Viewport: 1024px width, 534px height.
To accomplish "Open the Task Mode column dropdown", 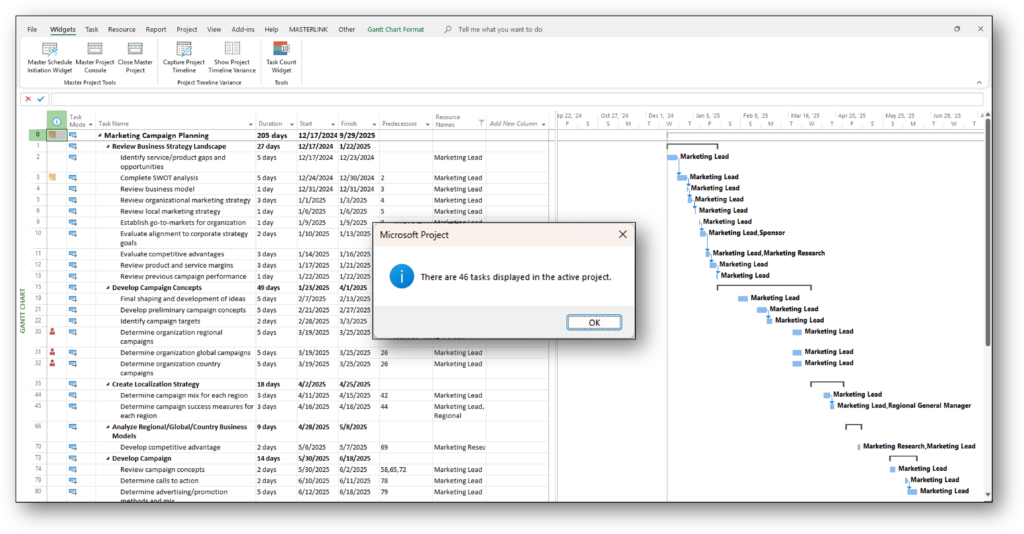I will click(90, 125).
